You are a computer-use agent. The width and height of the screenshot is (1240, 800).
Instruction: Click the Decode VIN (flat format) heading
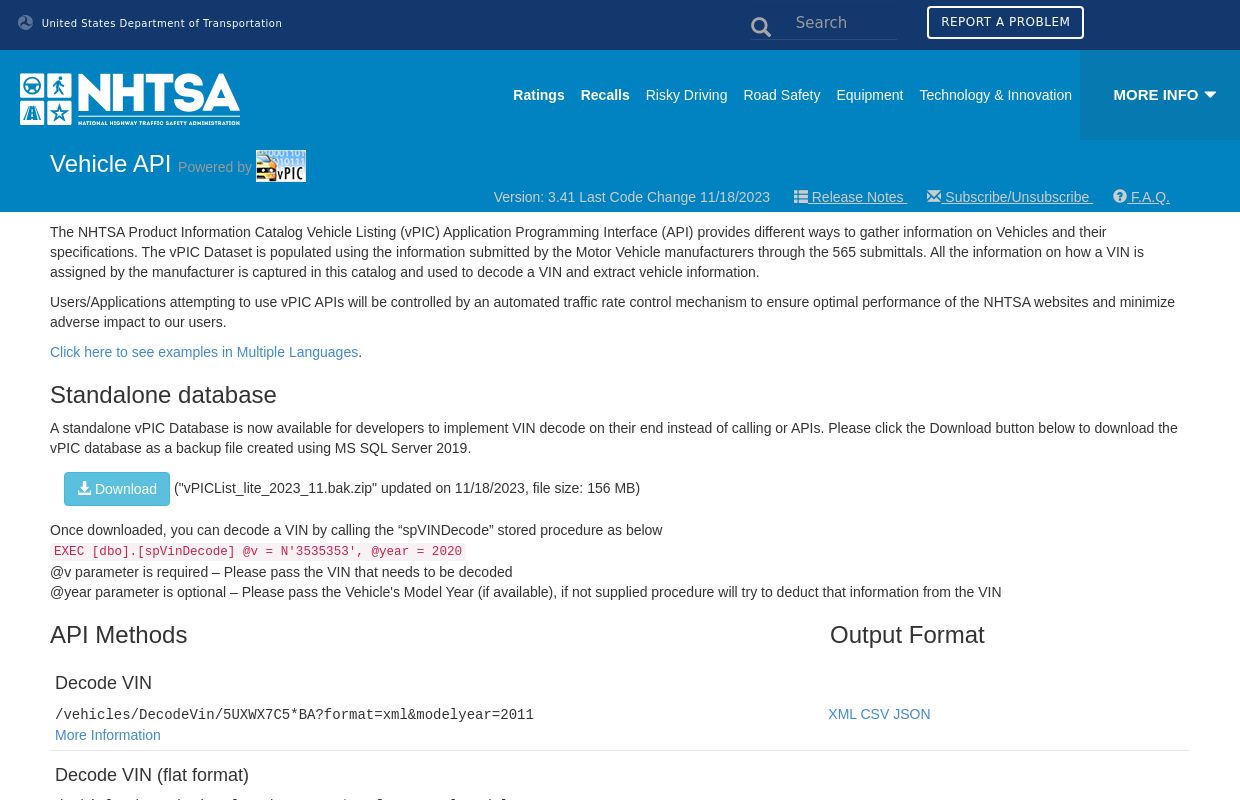pyautogui.click(x=152, y=775)
